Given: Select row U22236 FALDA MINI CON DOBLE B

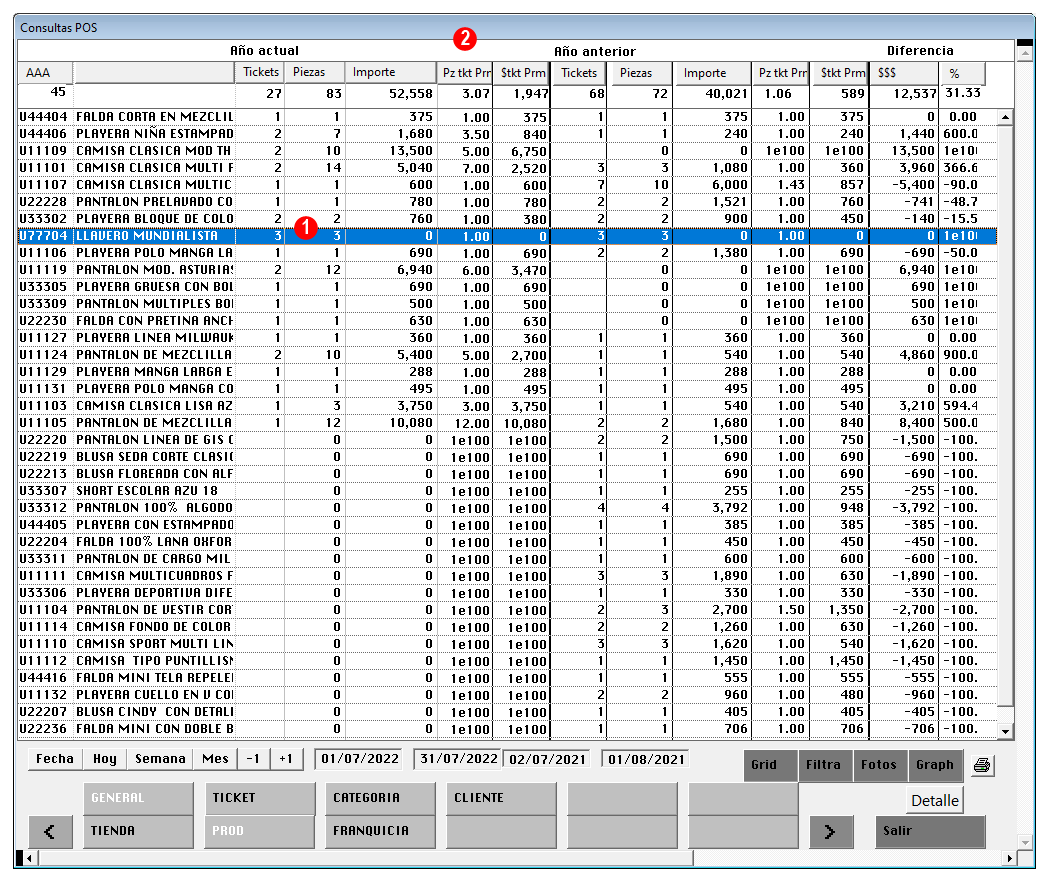Looking at the screenshot, I should [x=507, y=729].
